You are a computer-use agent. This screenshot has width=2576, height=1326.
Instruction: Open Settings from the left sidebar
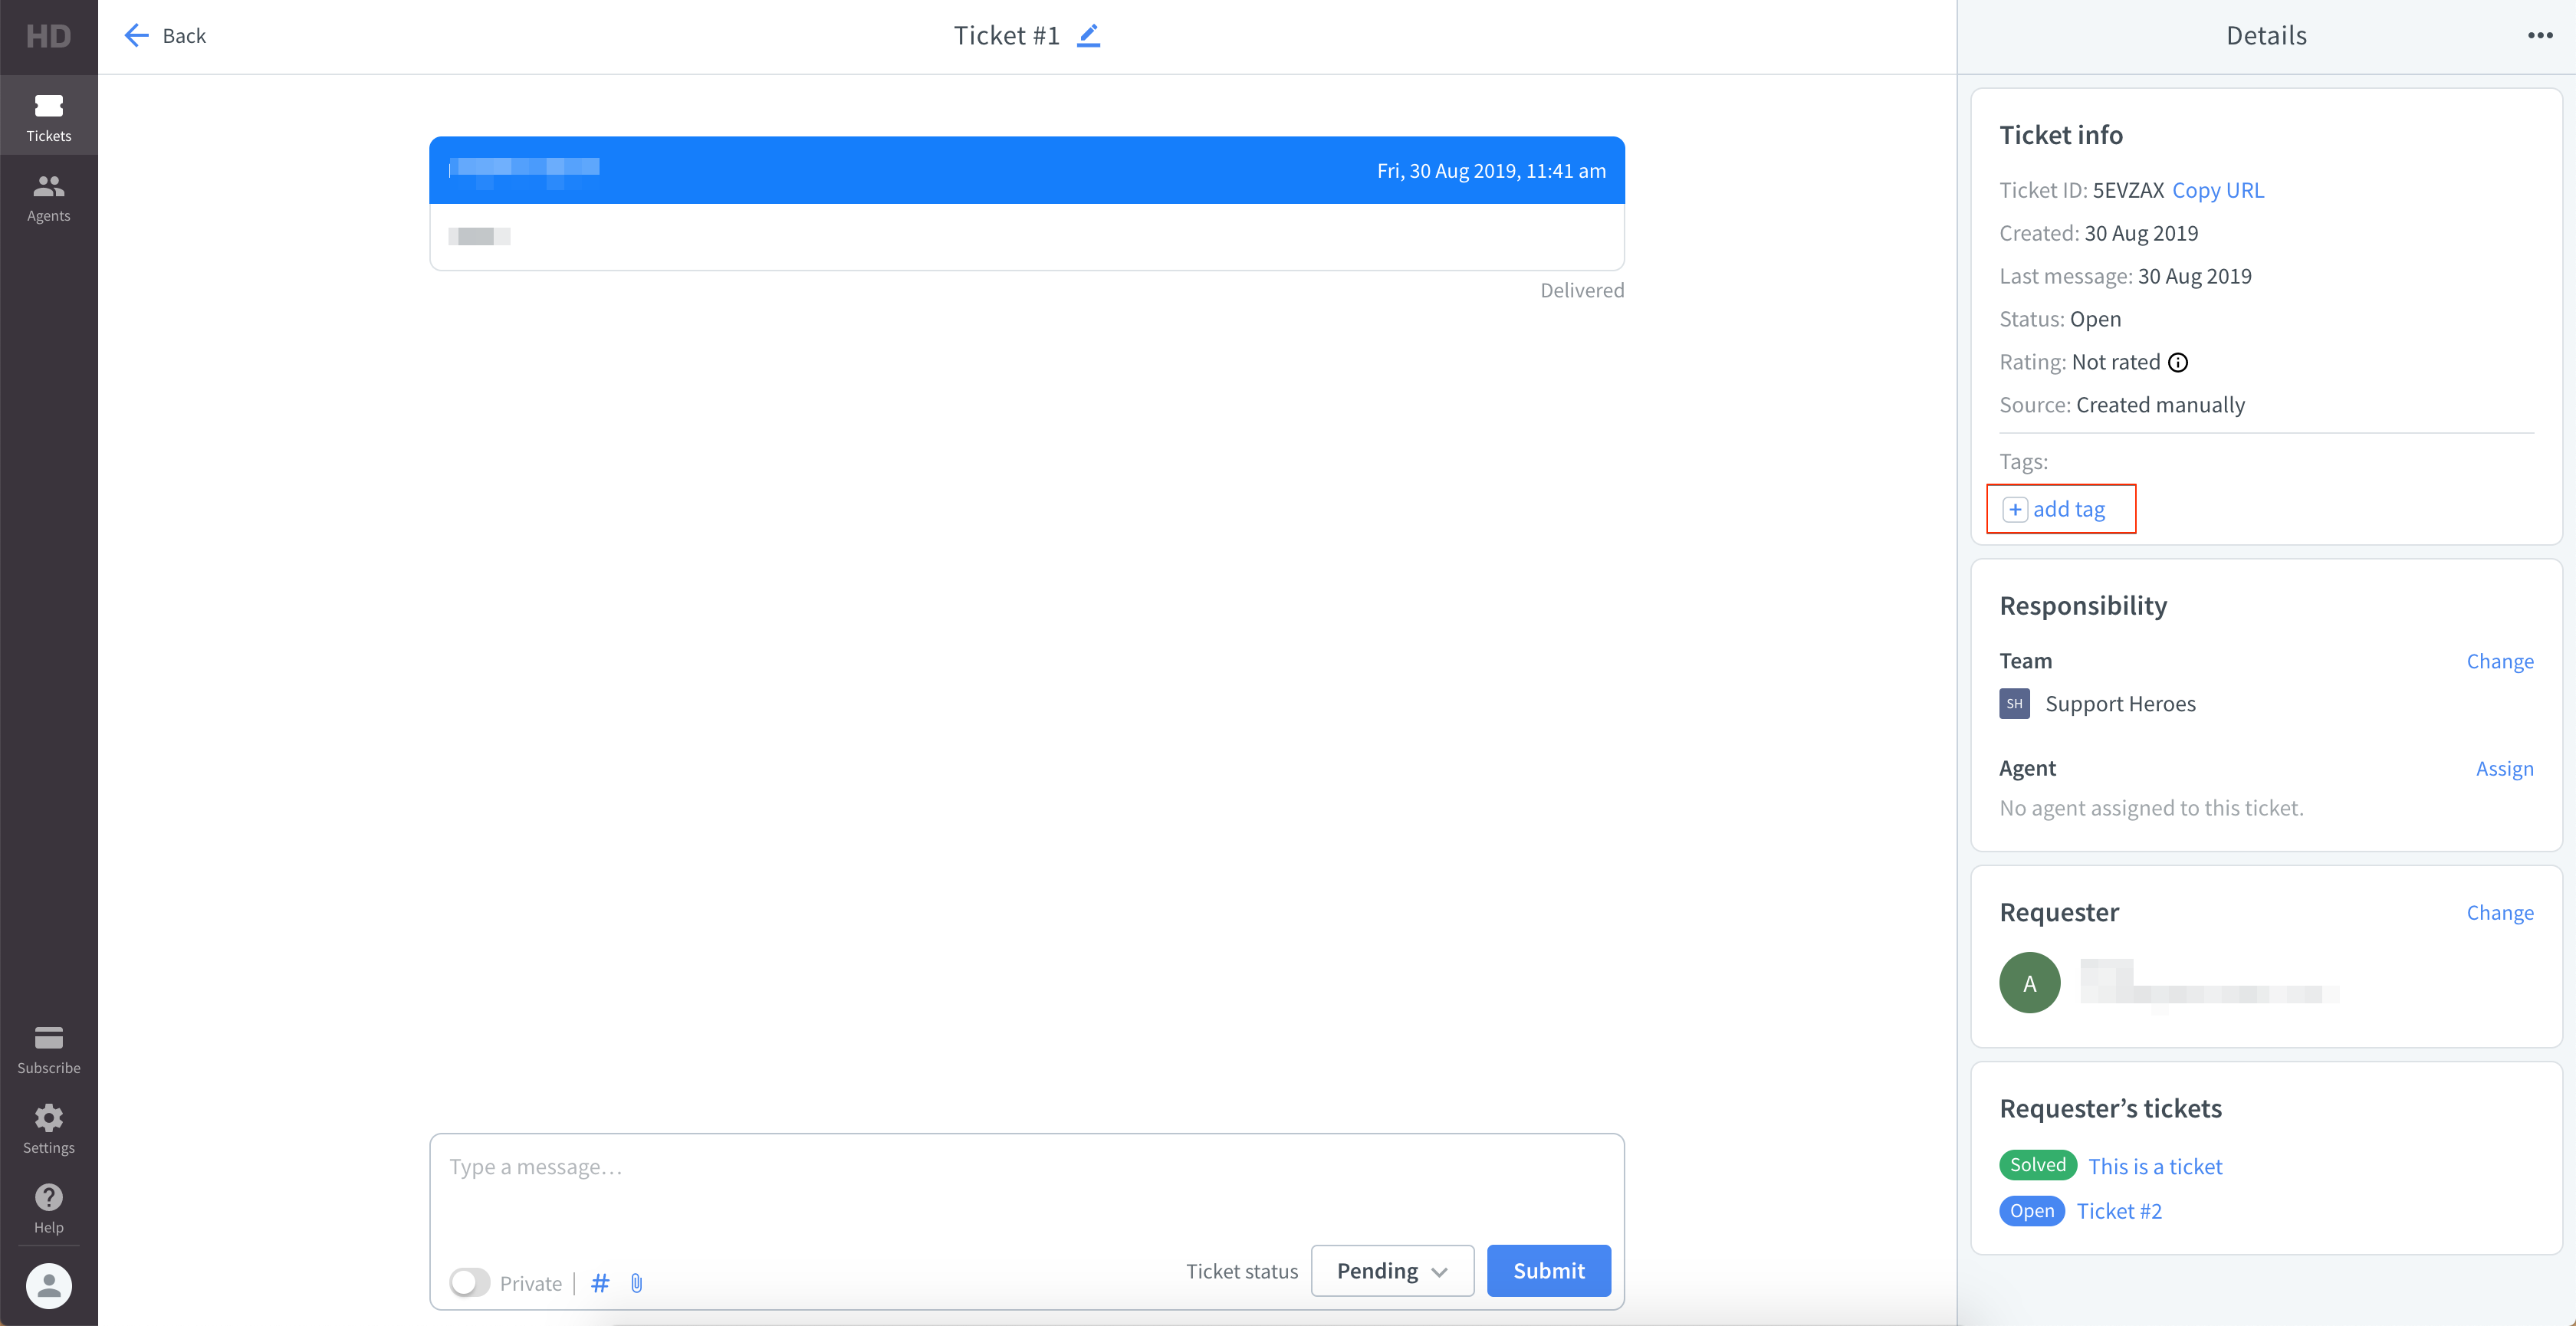pyautogui.click(x=48, y=1128)
